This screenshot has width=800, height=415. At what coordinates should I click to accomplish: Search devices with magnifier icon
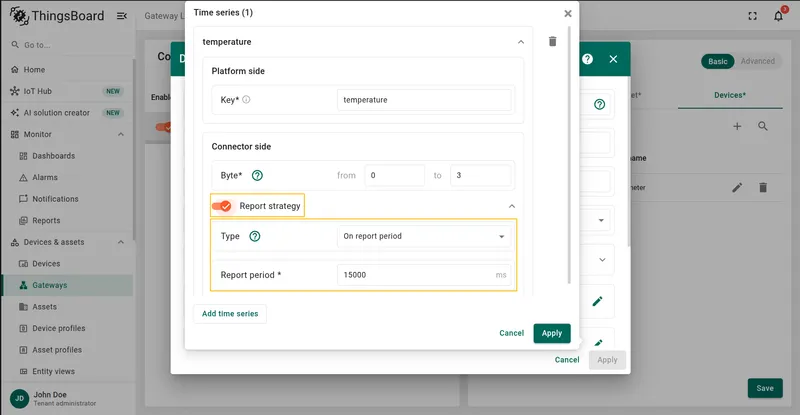[x=763, y=126]
